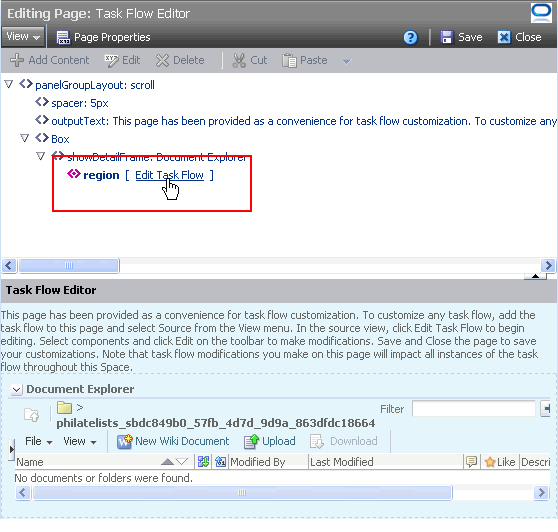Click New Wiki Document
The image size is (558, 532).
tap(173, 442)
